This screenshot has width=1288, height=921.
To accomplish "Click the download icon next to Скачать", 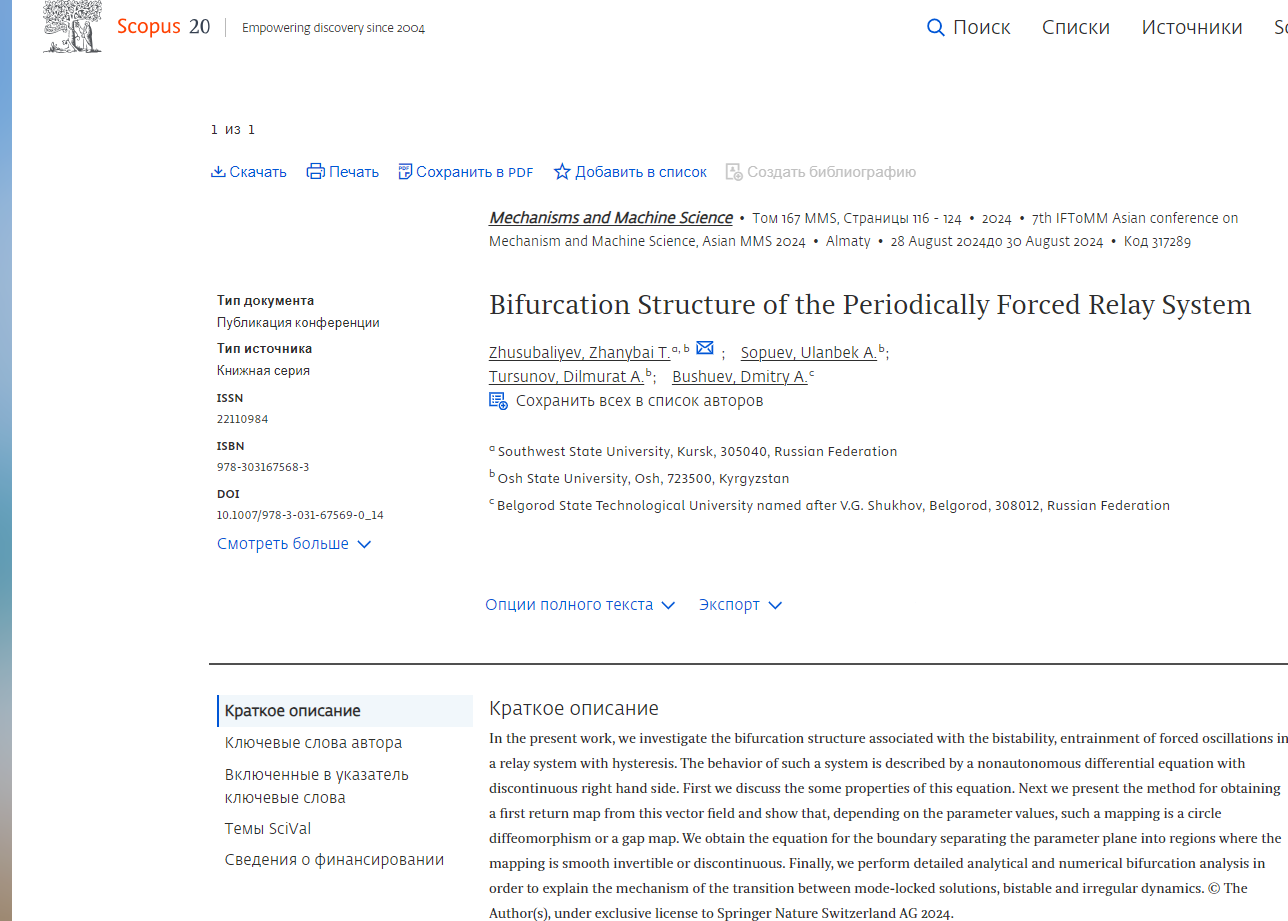I will (x=218, y=171).
